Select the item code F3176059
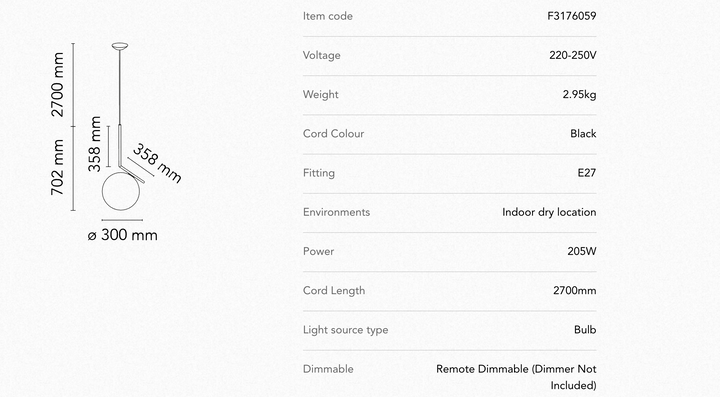 572,16
